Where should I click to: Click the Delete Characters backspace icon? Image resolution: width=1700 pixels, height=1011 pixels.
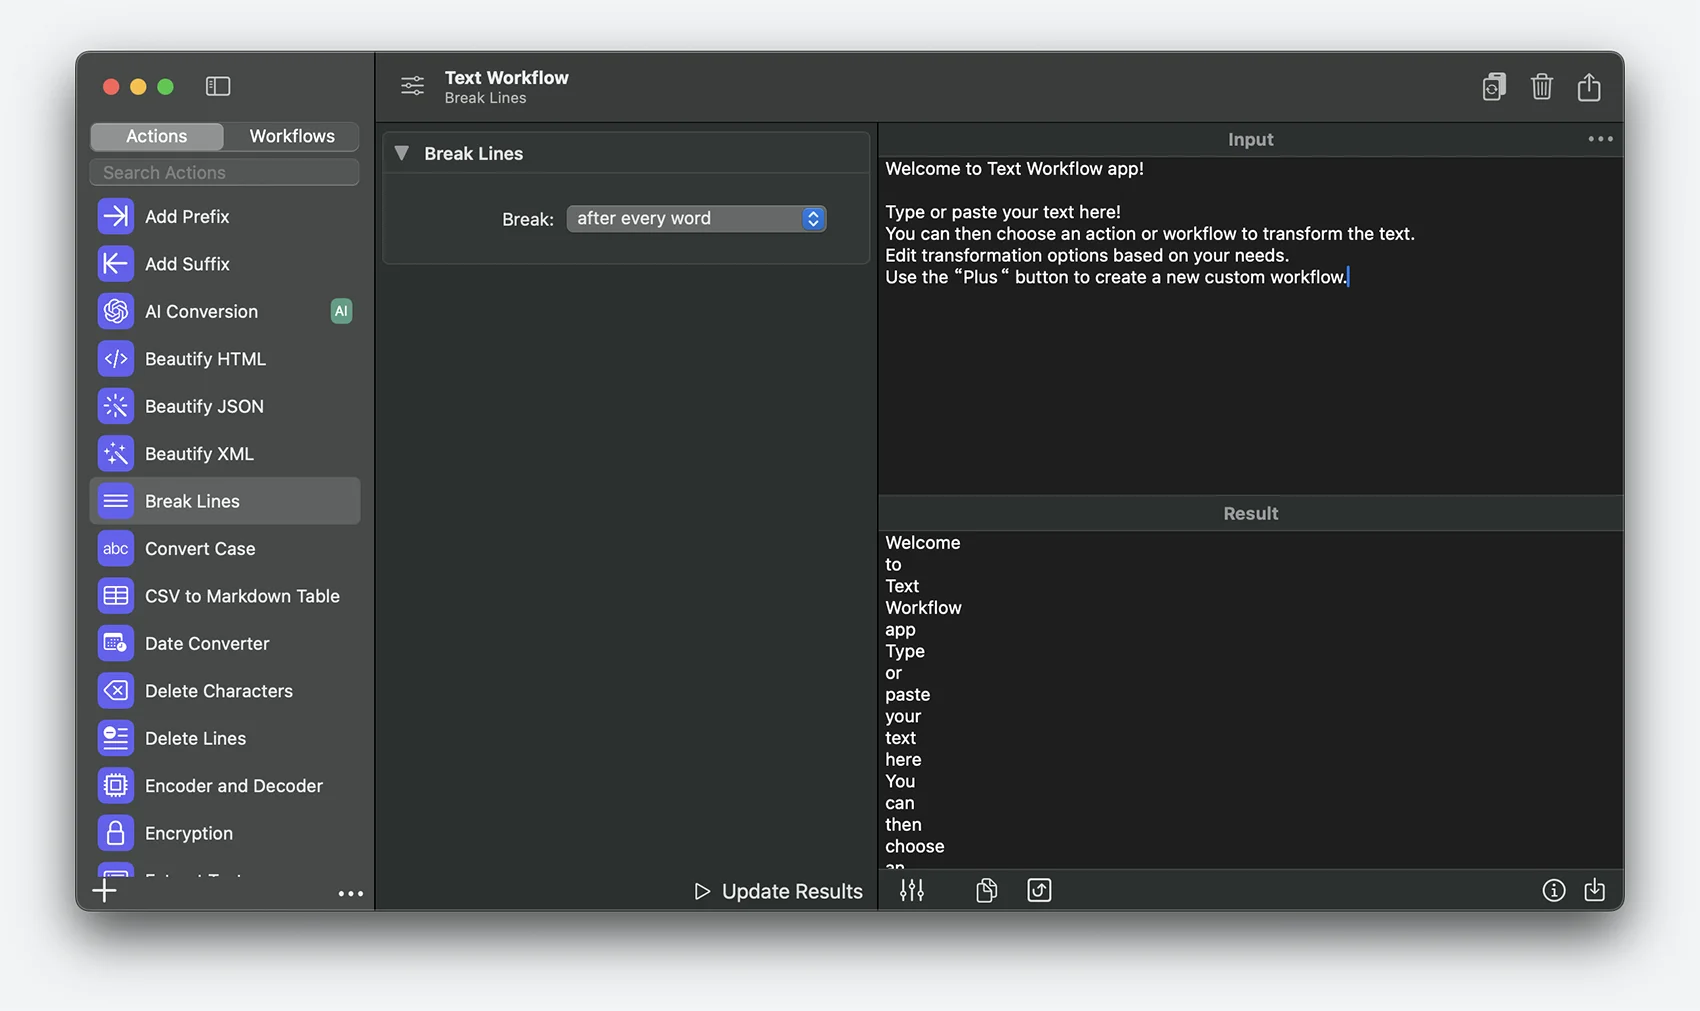[116, 691]
